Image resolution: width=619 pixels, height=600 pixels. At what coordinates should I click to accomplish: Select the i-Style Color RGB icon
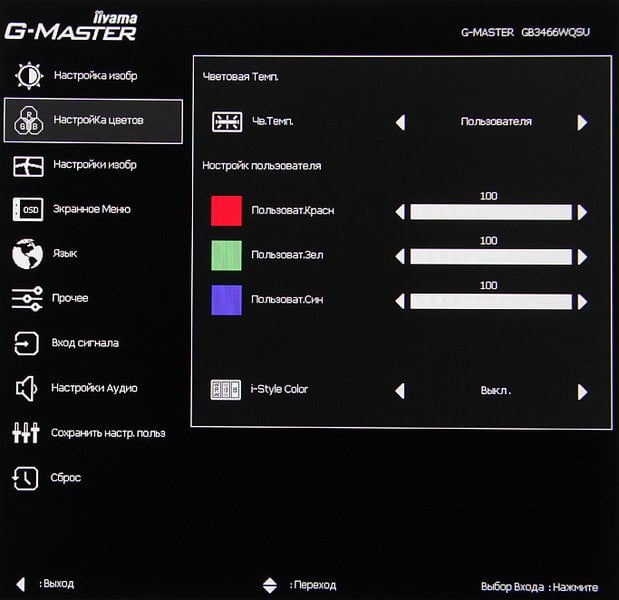coord(226,390)
